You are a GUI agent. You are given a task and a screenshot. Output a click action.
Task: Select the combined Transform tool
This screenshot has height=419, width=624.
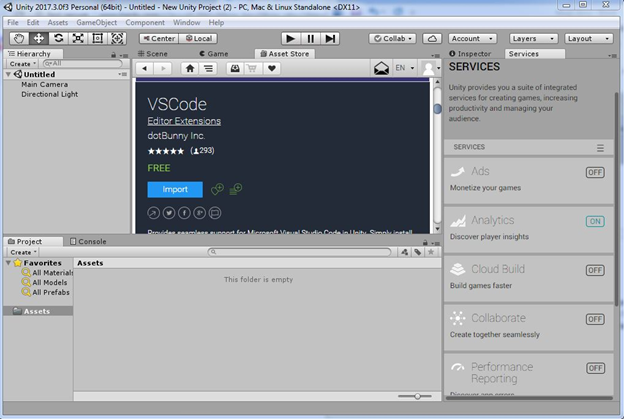pyautogui.click(x=117, y=39)
